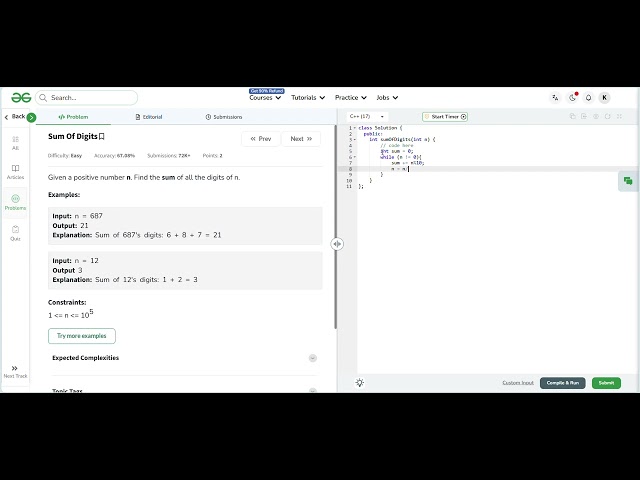
Task: Click line number 11 in the editor
Action: point(349,187)
